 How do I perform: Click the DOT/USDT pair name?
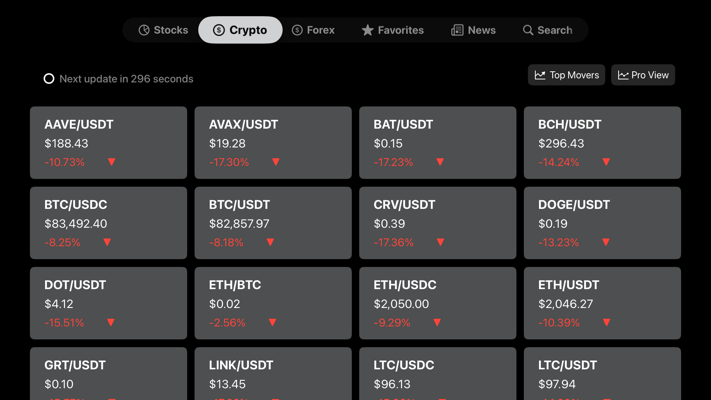[x=75, y=285]
